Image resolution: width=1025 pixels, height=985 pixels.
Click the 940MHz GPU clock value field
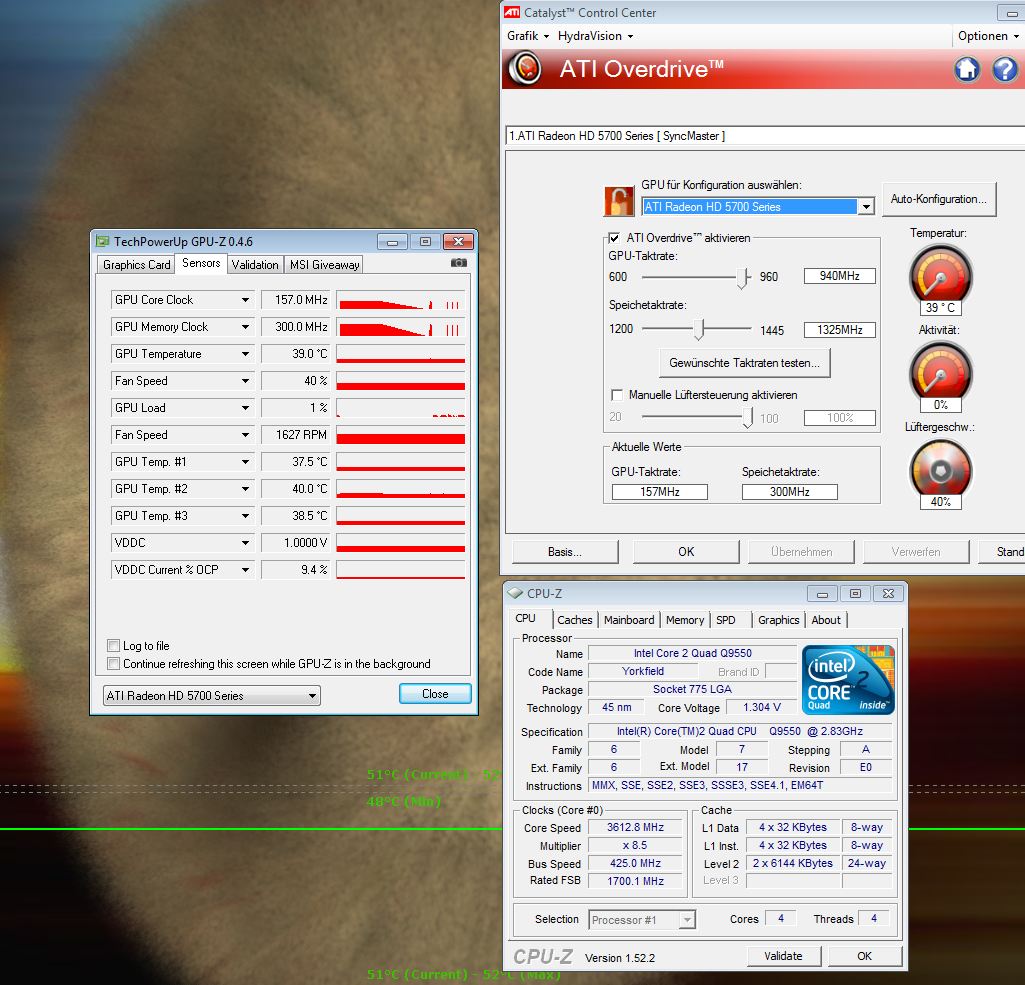click(839, 276)
